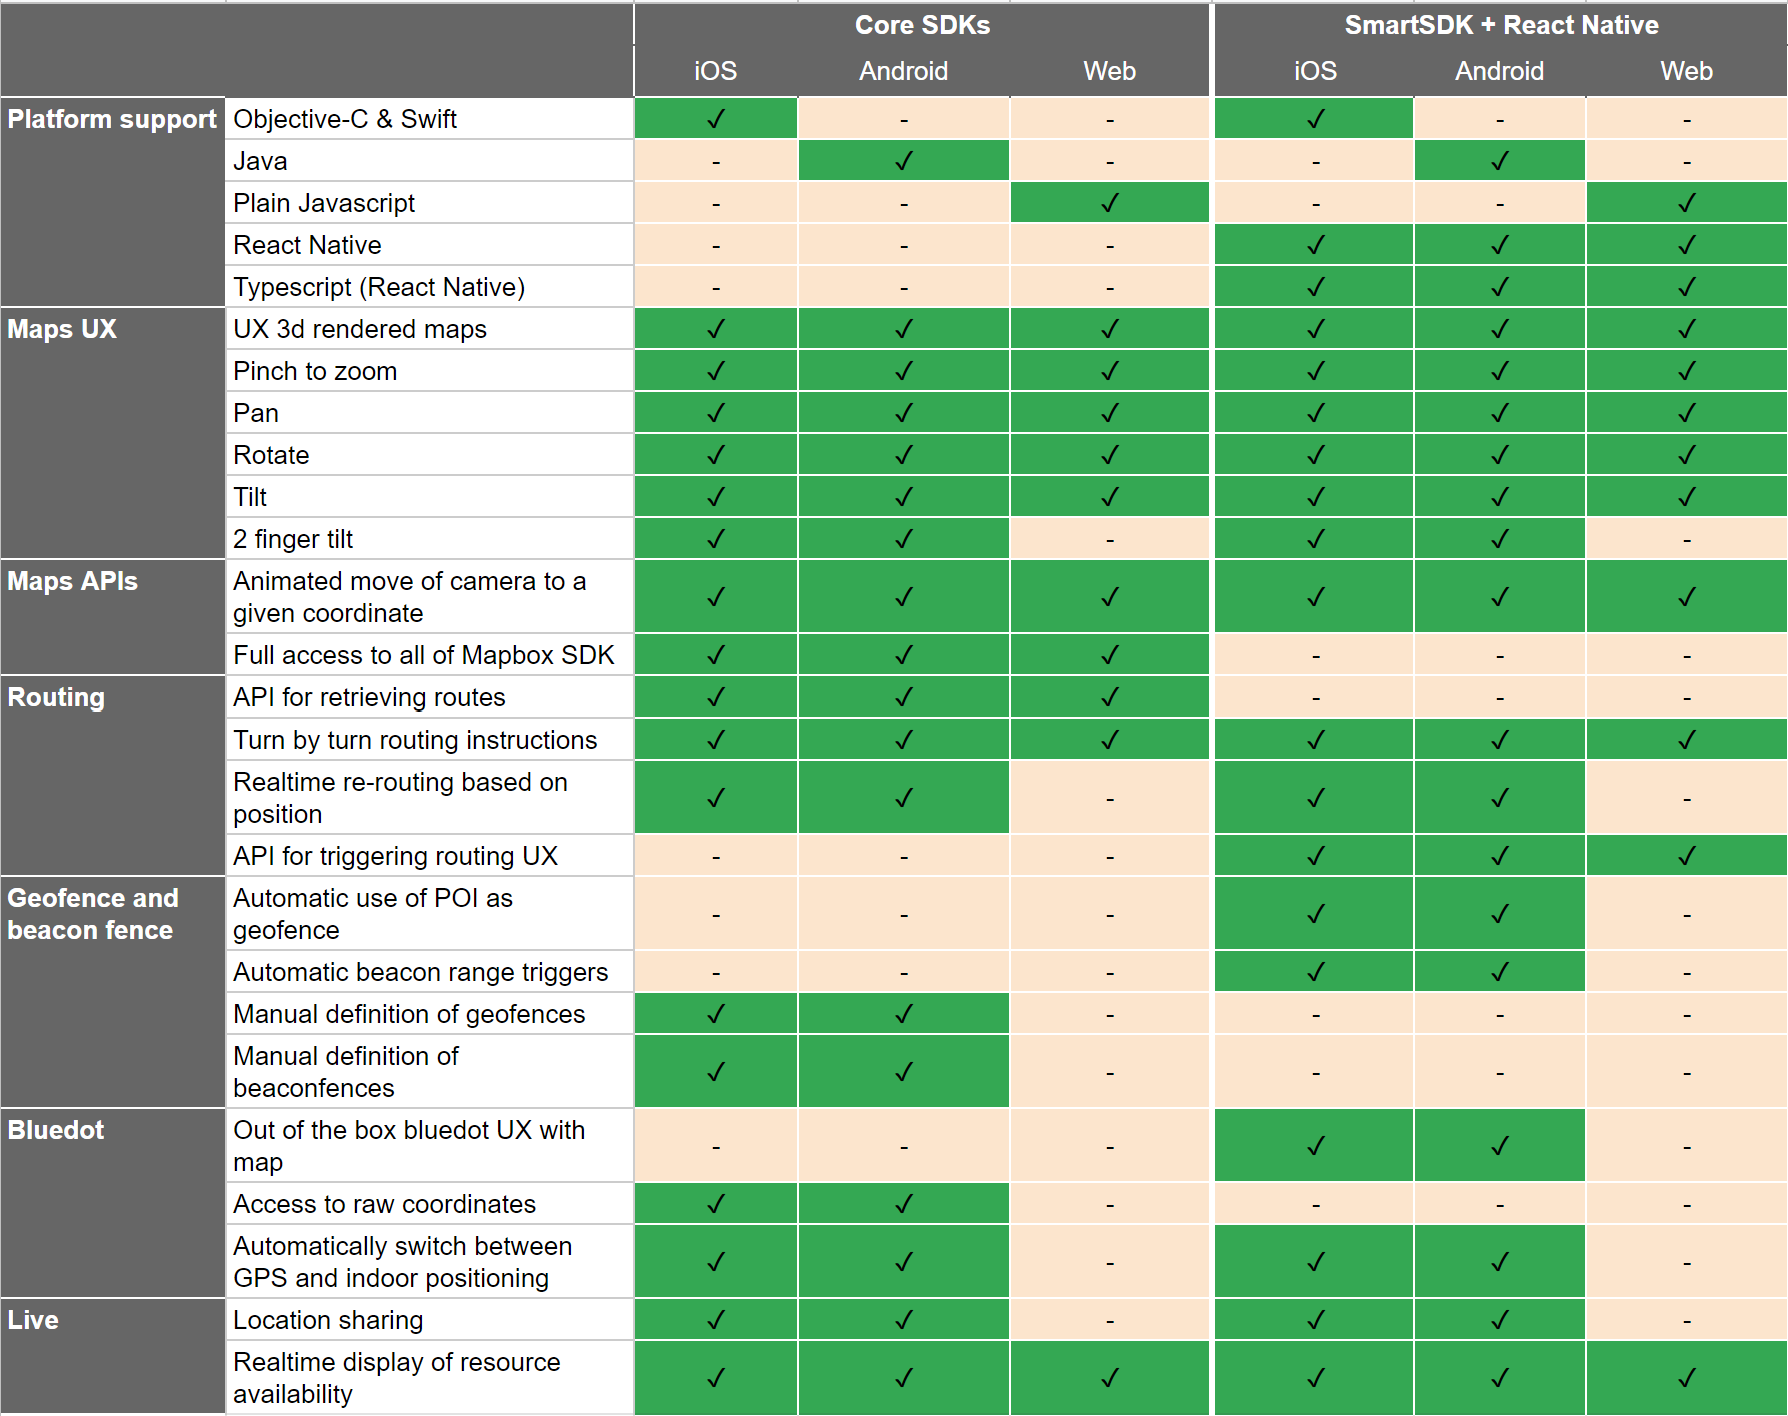Select the Platform support category cell
1788x1416 pixels.
point(113,202)
